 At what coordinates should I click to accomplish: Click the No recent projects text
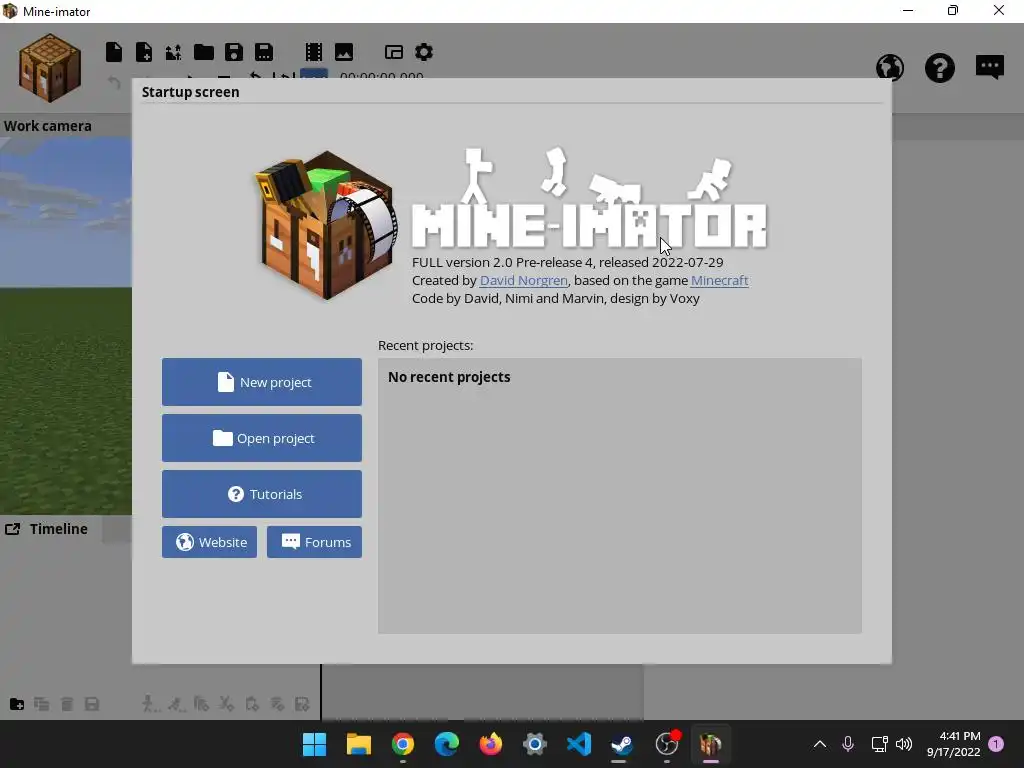click(449, 377)
